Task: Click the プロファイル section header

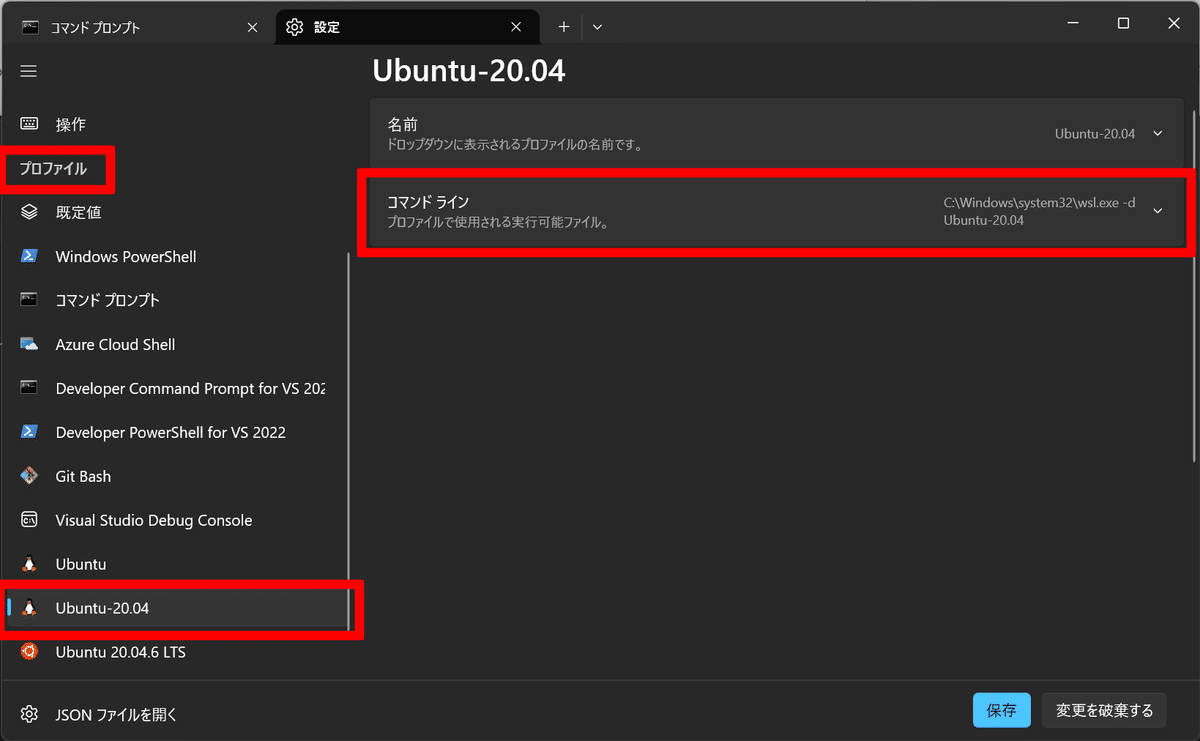Action: click(x=53, y=169)
